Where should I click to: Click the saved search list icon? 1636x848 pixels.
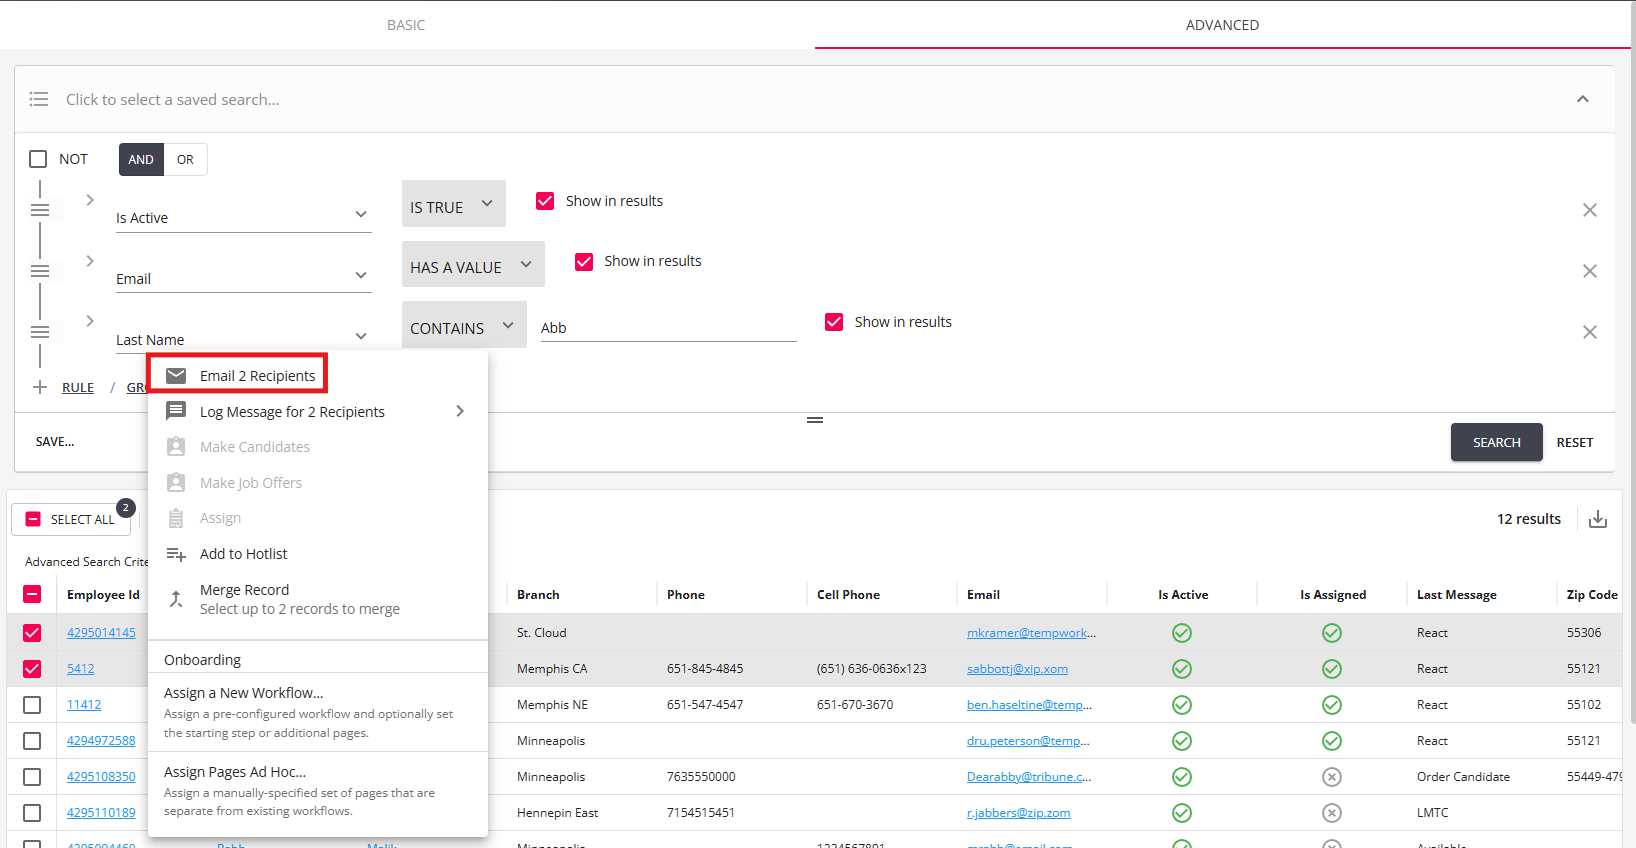click(x=39, y=99)
